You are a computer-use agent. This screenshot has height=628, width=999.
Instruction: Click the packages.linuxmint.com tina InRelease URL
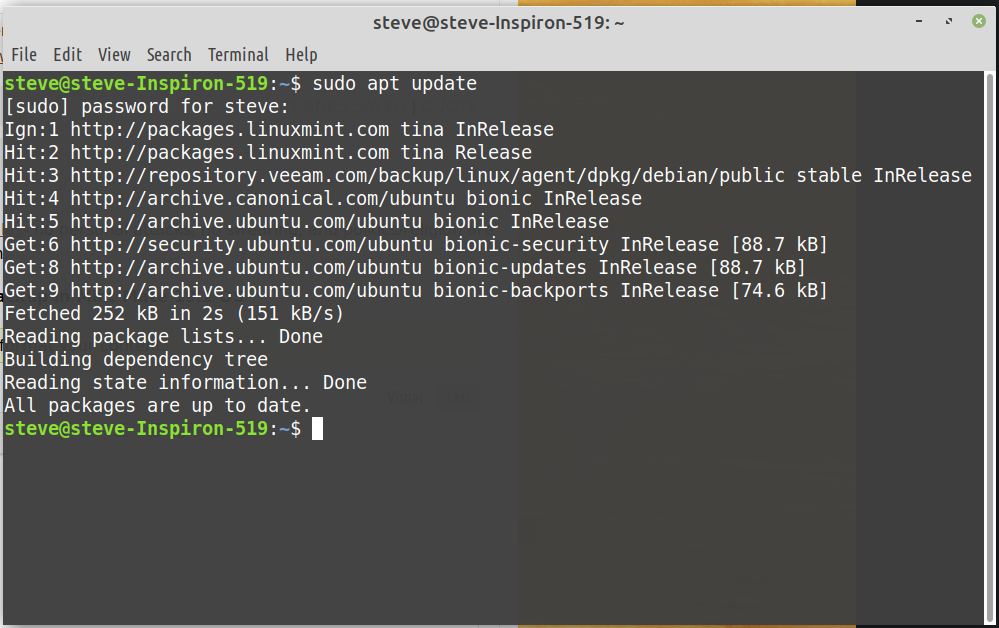229,129
